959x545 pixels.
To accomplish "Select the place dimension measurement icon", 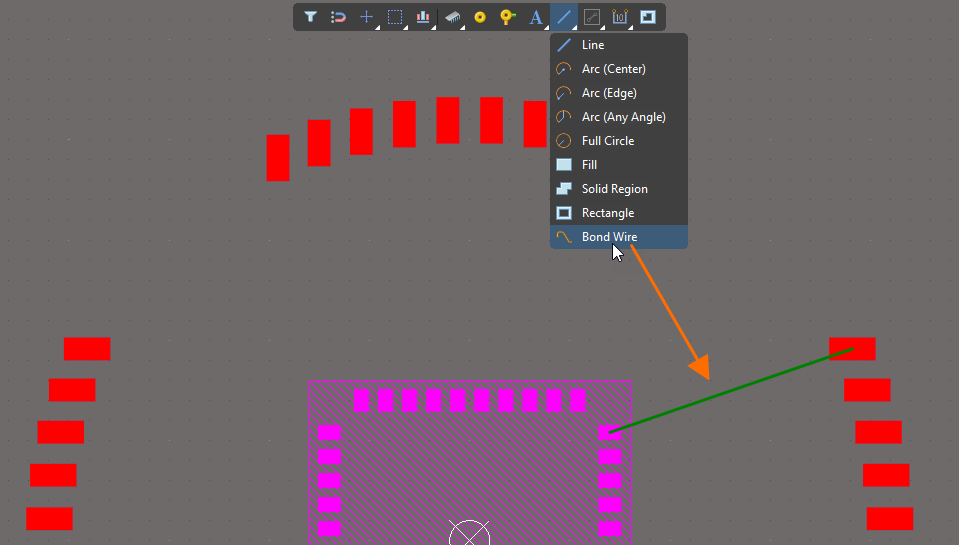I will tap(620, 17).
